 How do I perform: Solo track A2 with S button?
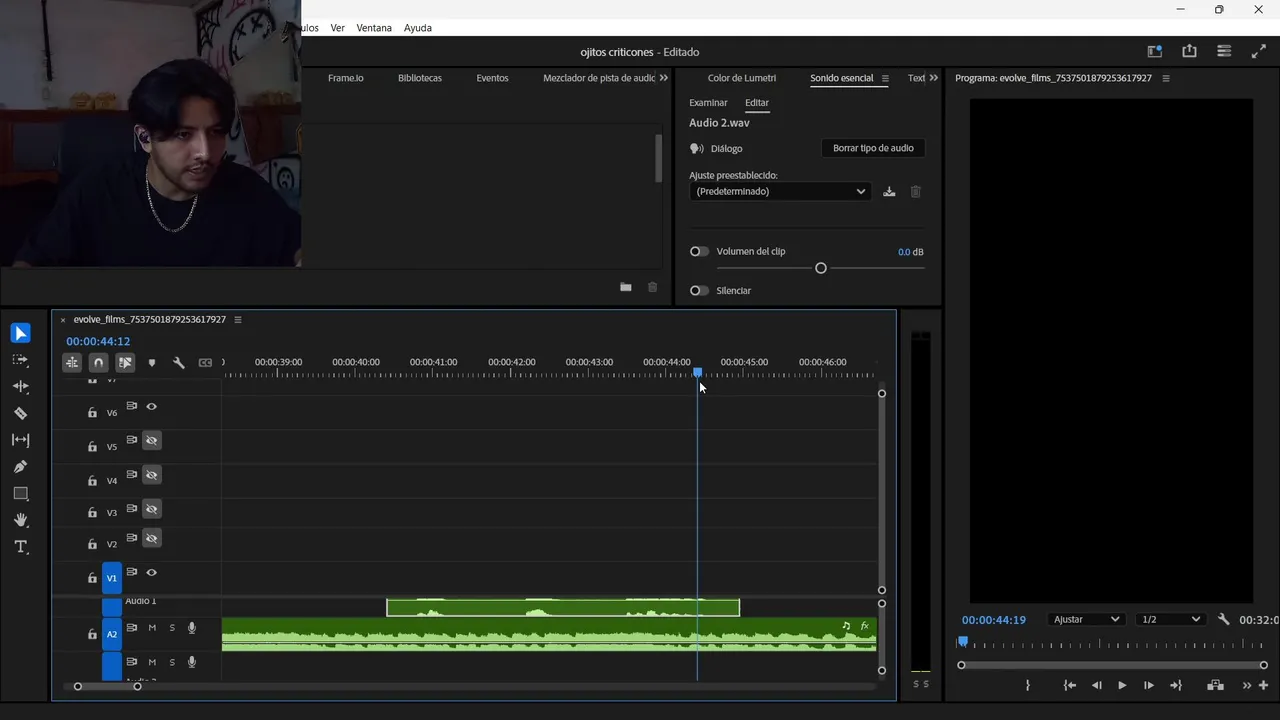click(172, 628)
